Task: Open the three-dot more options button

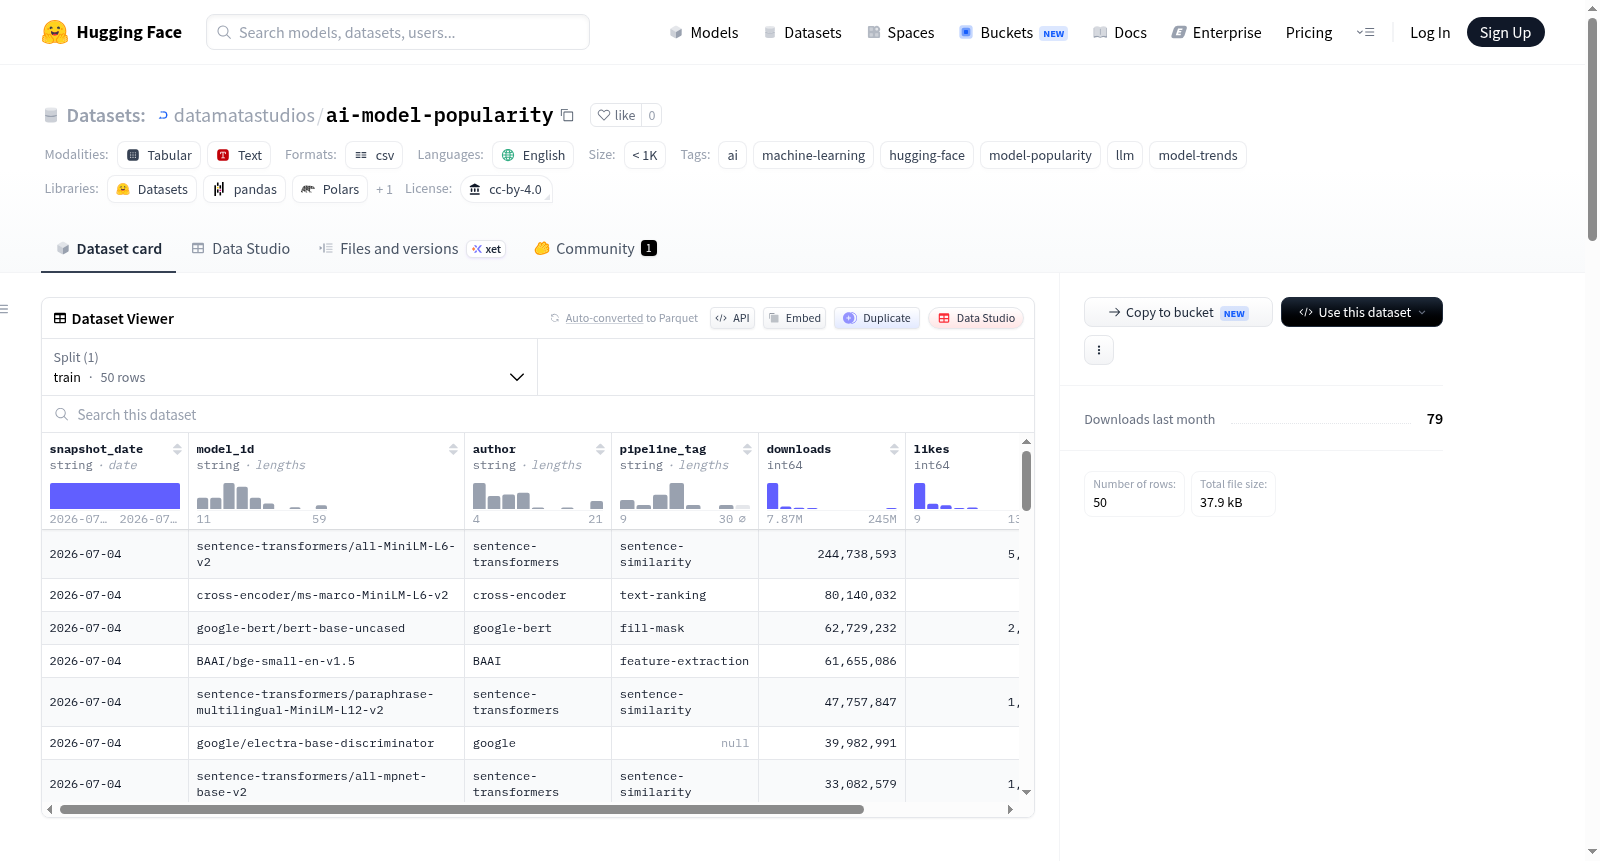Action: point(1099,350)
